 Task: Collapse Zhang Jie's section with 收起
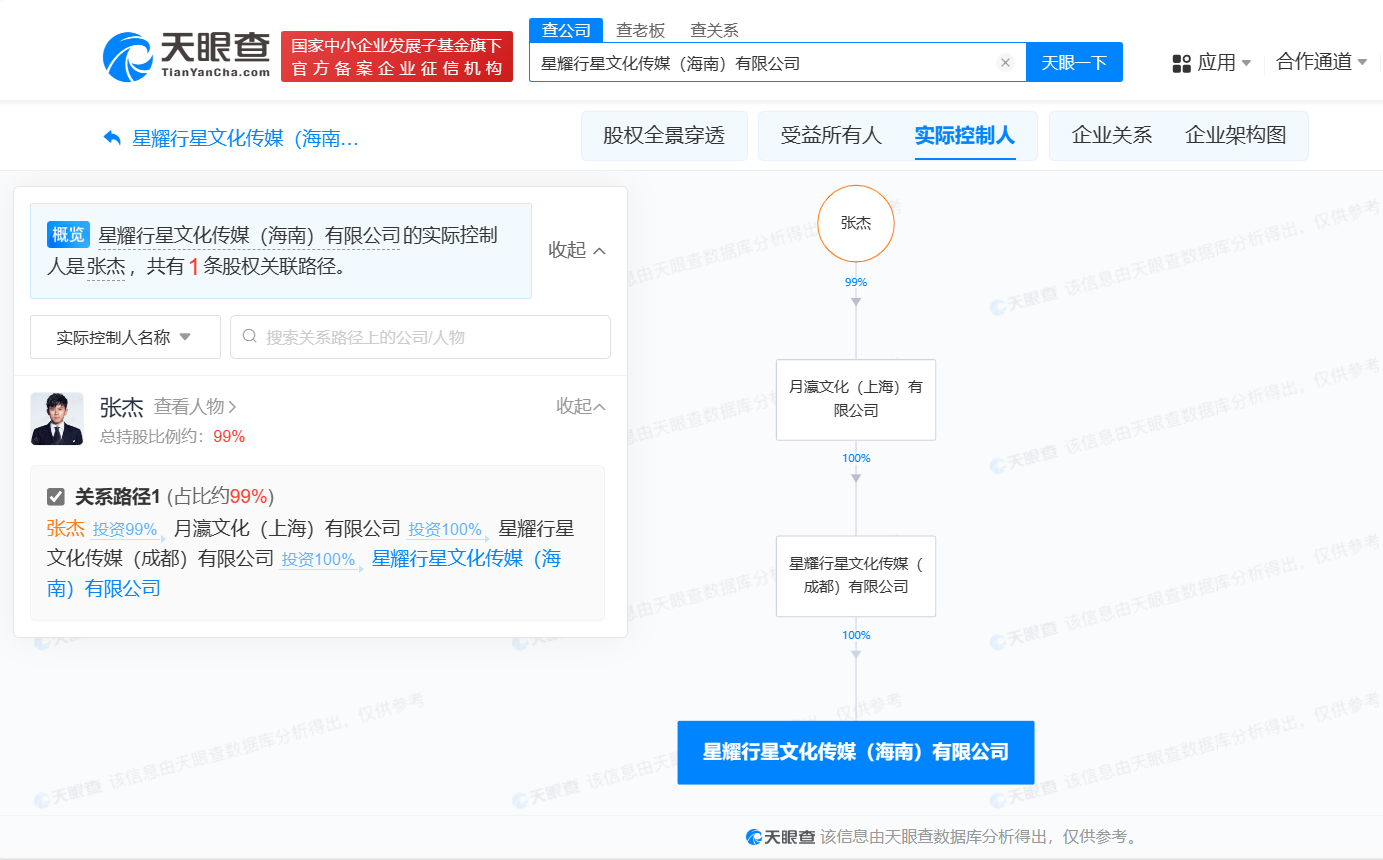(x=581, y=406)
